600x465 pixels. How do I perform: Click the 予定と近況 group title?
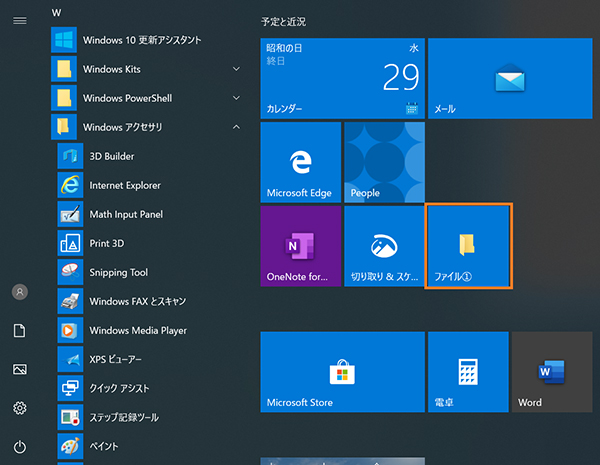284,22
